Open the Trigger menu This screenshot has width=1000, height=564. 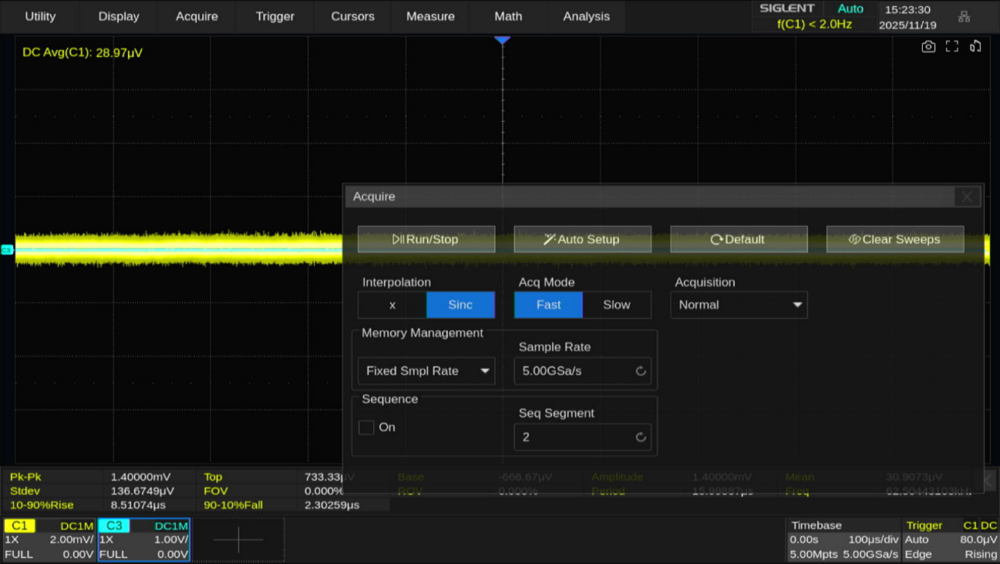click(x=275, y=16)
